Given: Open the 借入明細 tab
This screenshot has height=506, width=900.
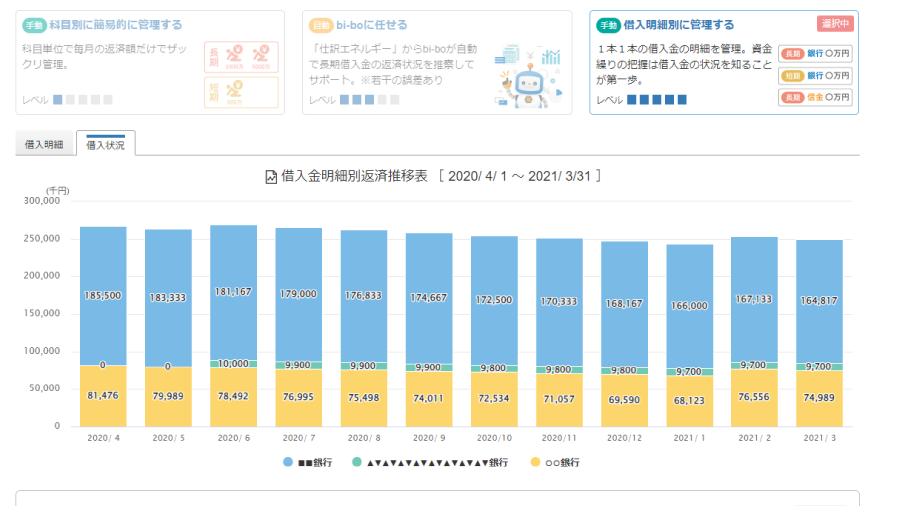Looking at the screenshot, I should coord(44,145).
